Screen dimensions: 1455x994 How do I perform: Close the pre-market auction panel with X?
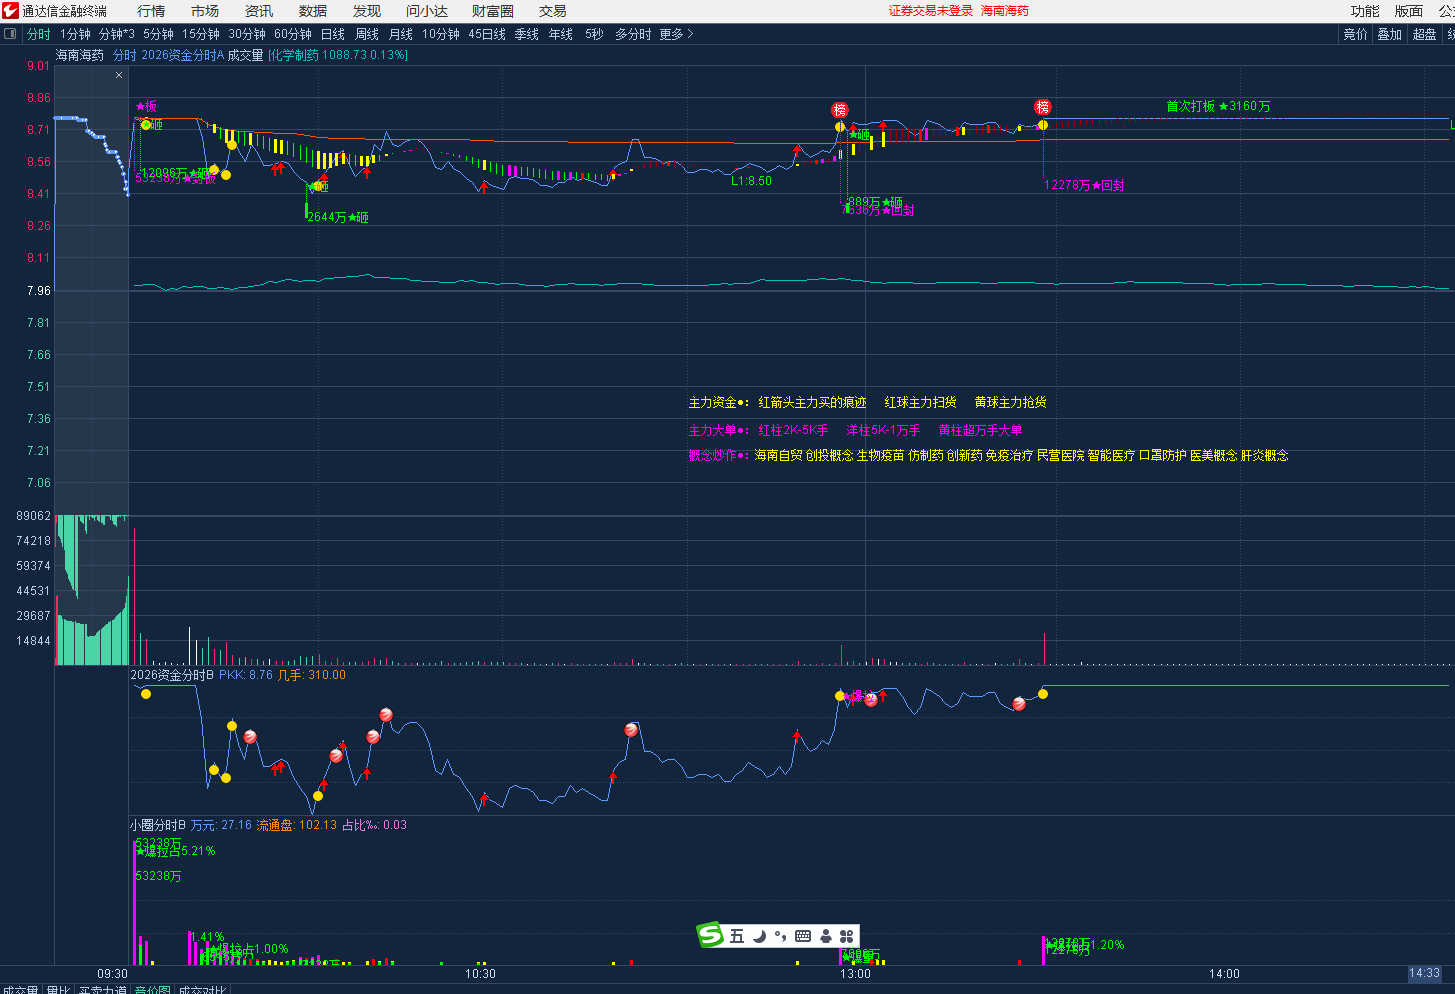pos(119,75)
